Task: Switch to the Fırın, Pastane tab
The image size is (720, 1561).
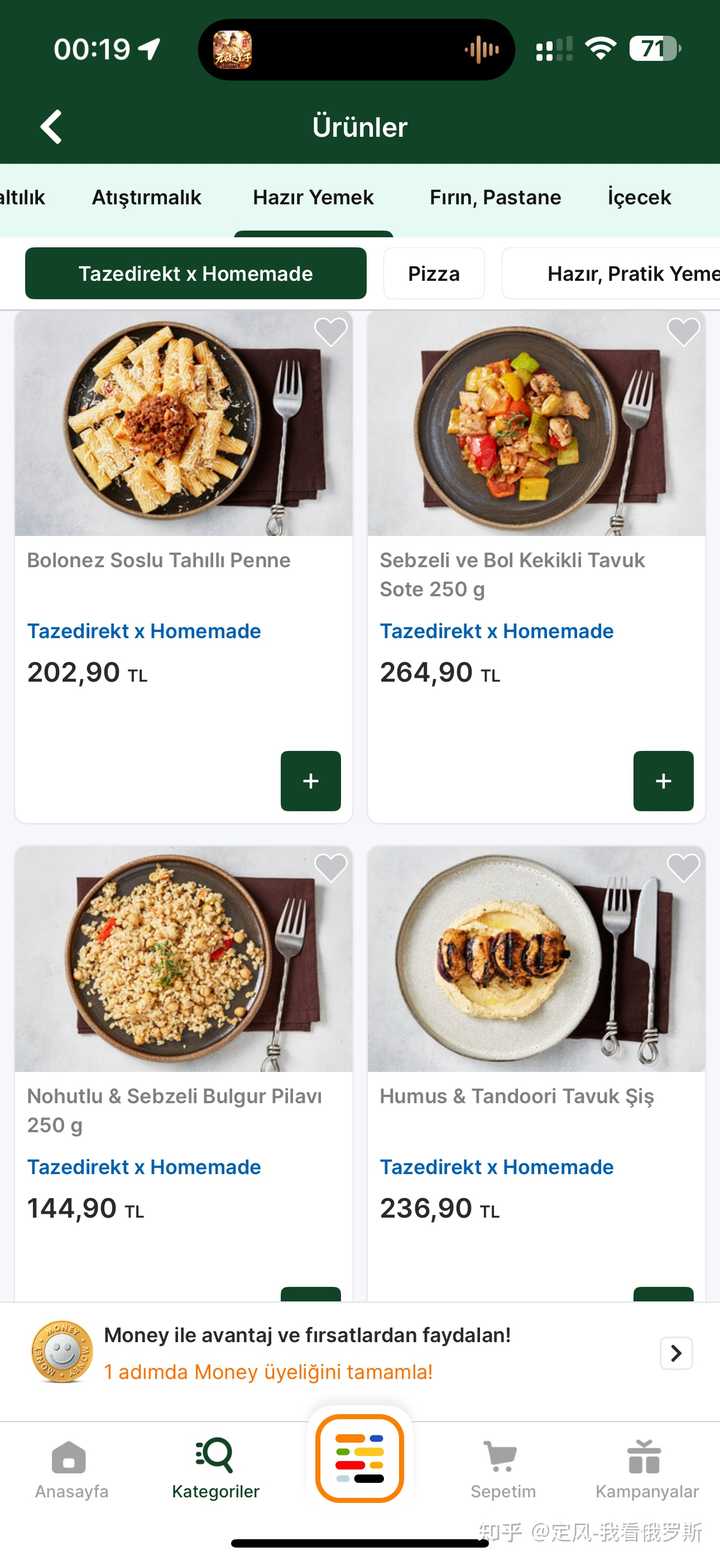Action: pos(495,198)
